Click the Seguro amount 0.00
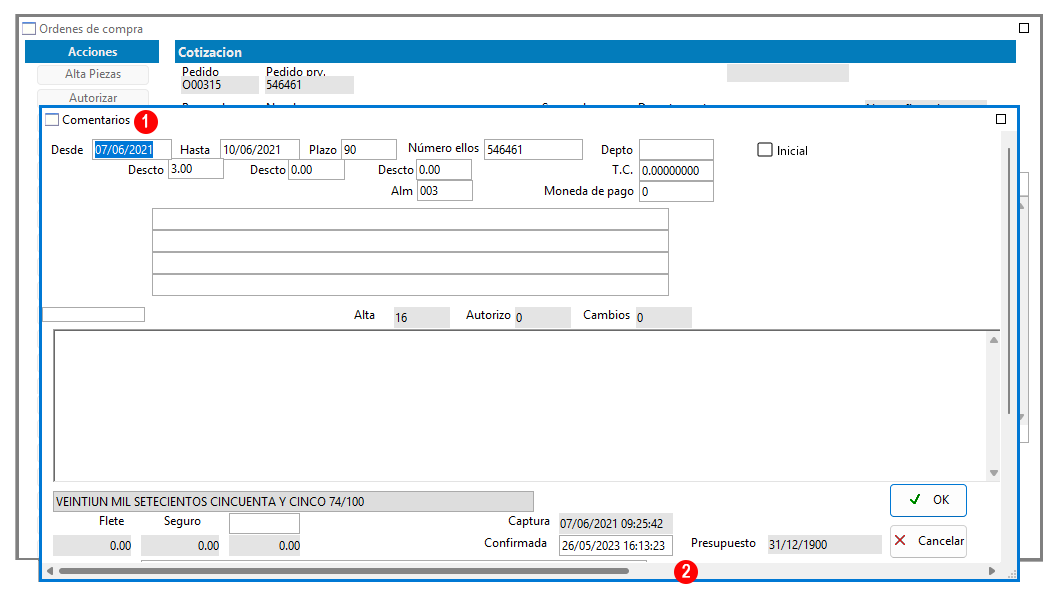1057x597 pixels. pos(181,546)
